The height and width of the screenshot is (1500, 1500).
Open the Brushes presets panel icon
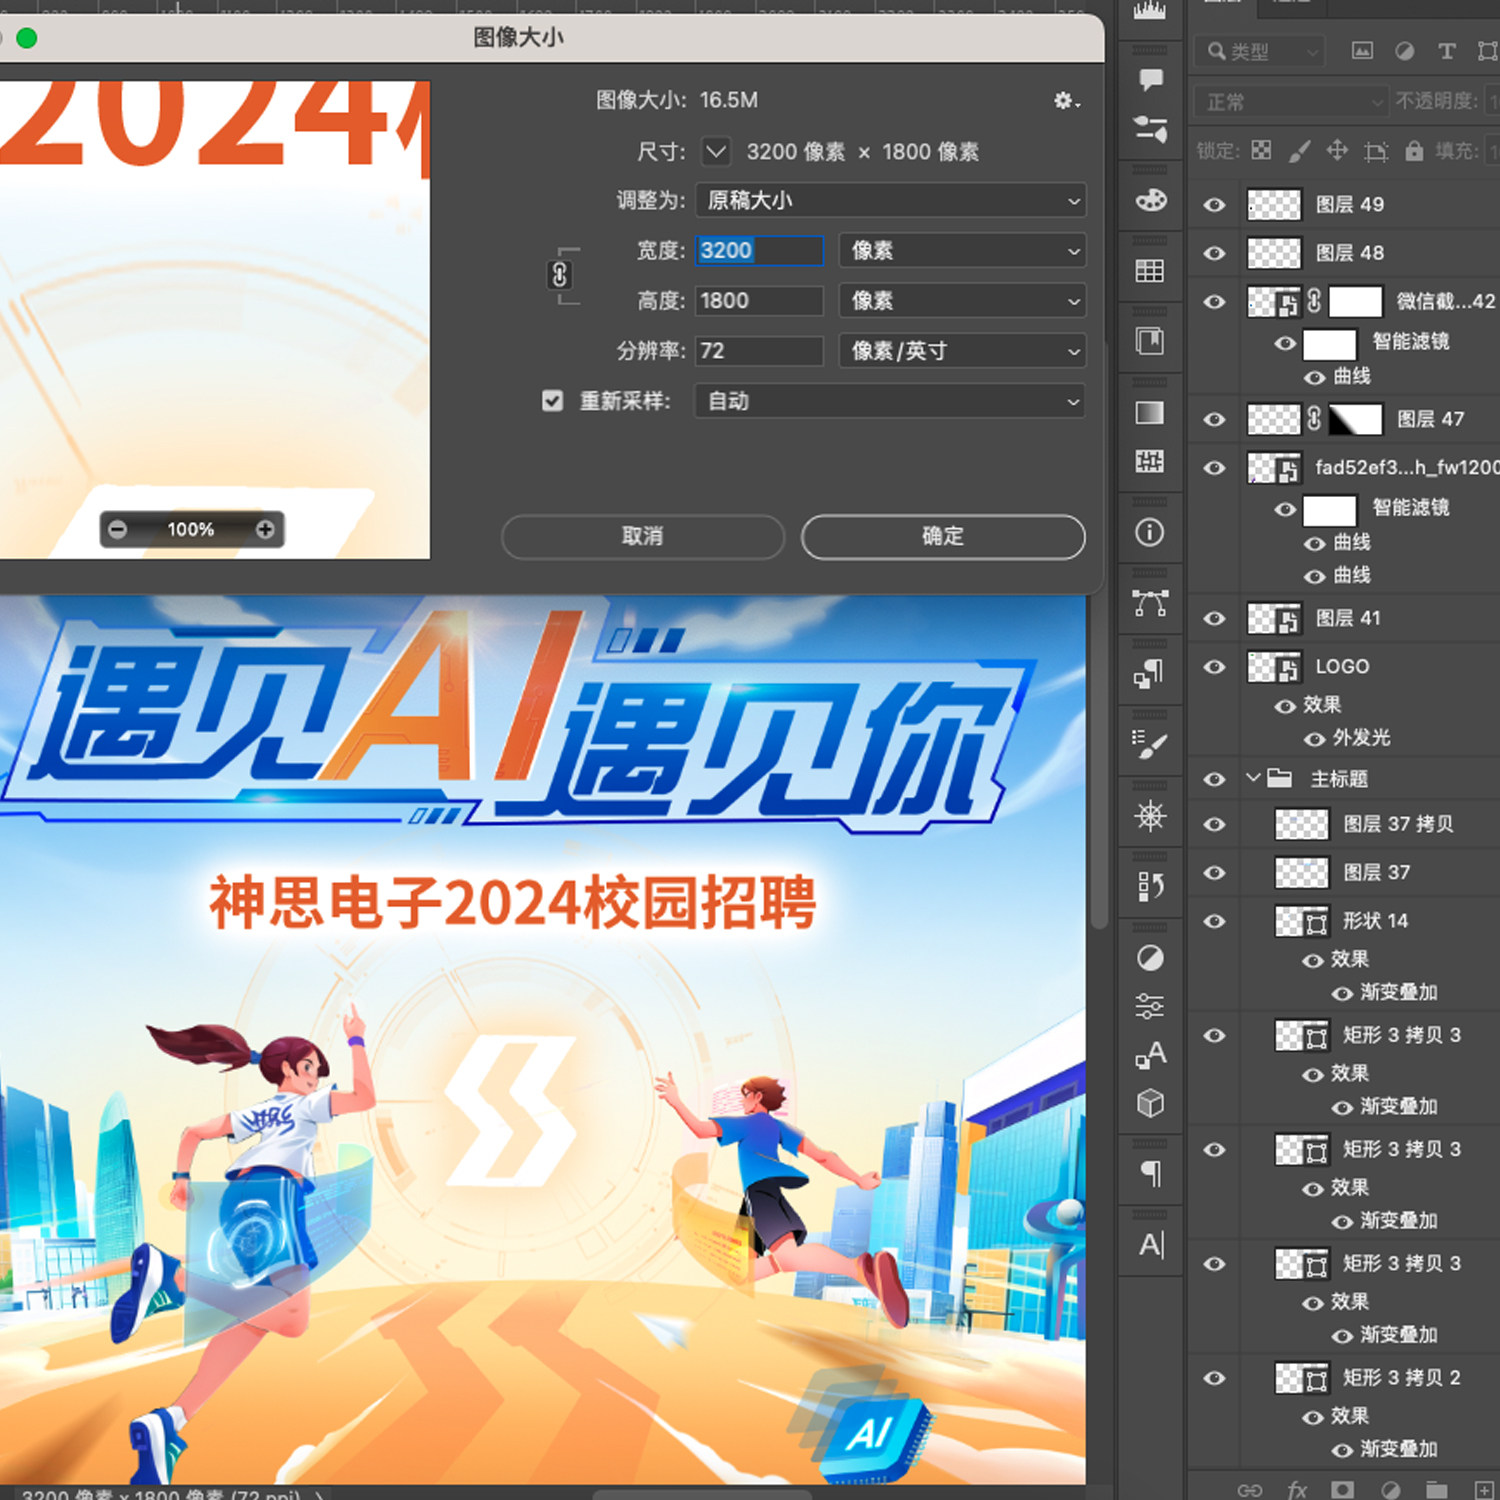tap(1150, 745)
